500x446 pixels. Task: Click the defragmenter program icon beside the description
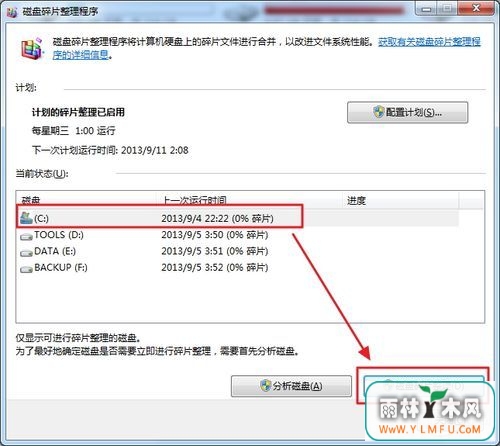[32, 48]
